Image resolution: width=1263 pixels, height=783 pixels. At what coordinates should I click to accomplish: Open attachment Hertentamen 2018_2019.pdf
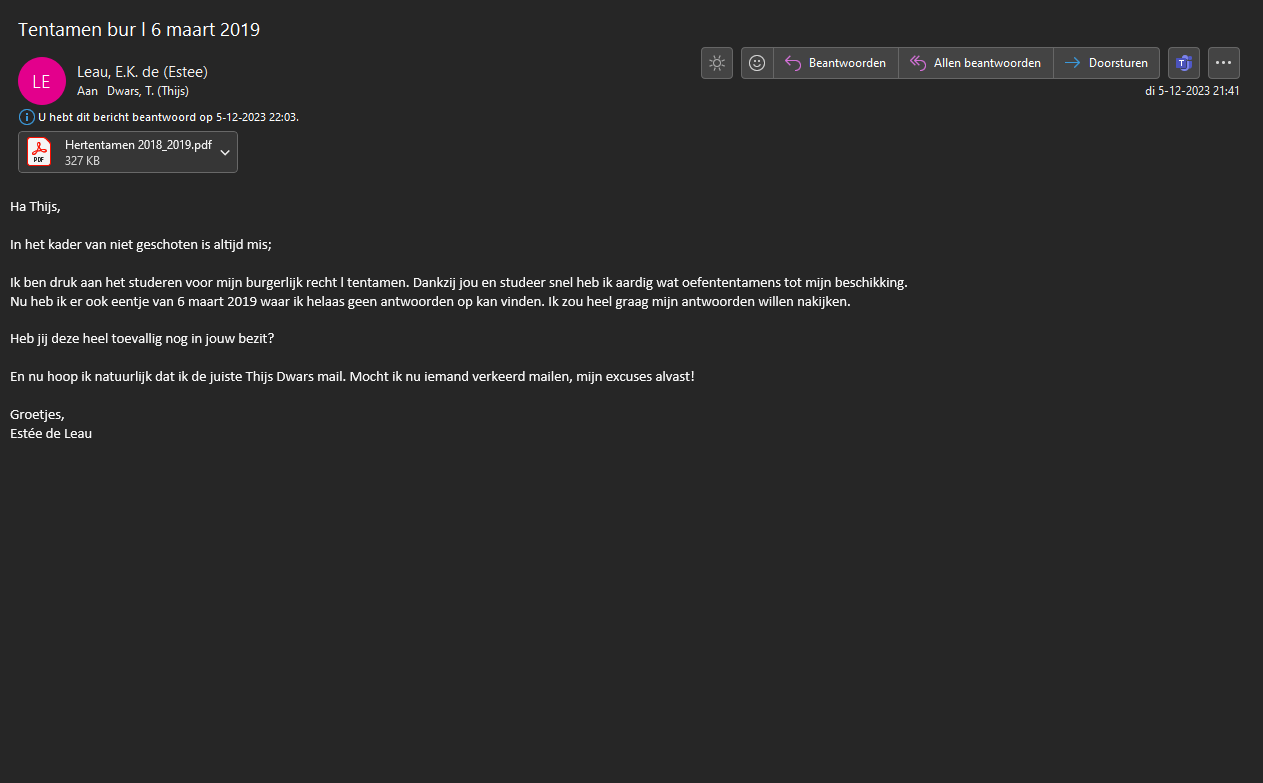[138, 145]
